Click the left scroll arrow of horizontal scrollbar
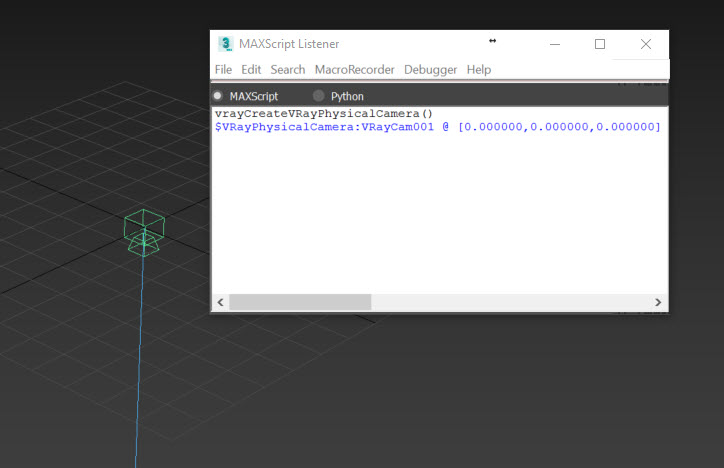 coord(220,302)
